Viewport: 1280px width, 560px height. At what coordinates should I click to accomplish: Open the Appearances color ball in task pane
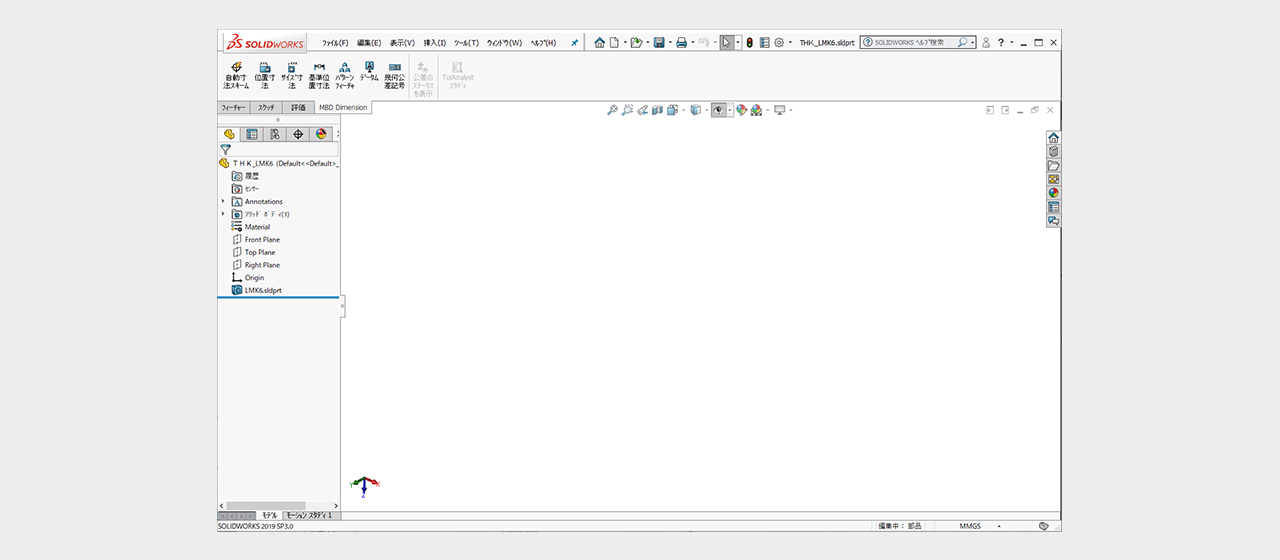pyautogui.click(x=1053, y=193)
